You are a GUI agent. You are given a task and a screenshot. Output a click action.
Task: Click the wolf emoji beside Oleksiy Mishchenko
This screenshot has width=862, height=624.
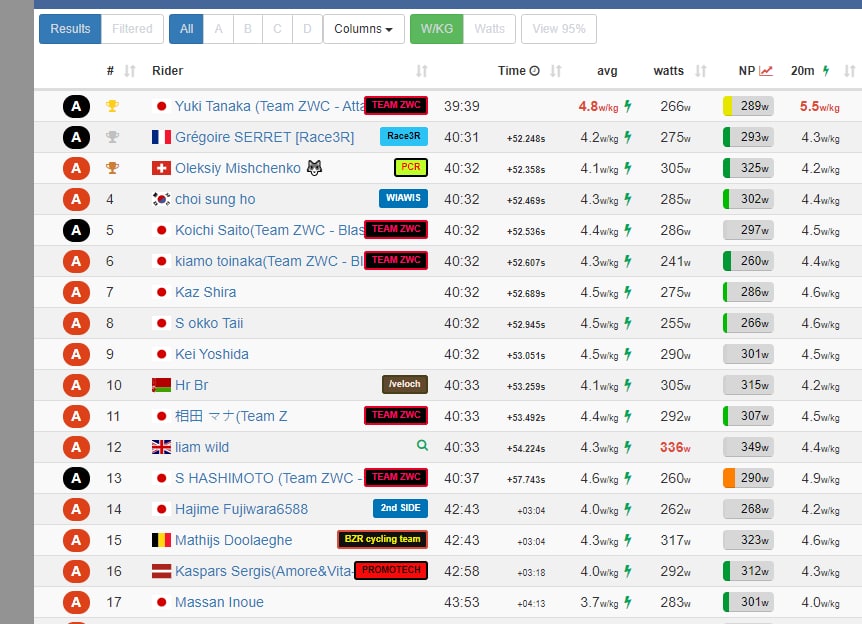click(x=314, y=168)
